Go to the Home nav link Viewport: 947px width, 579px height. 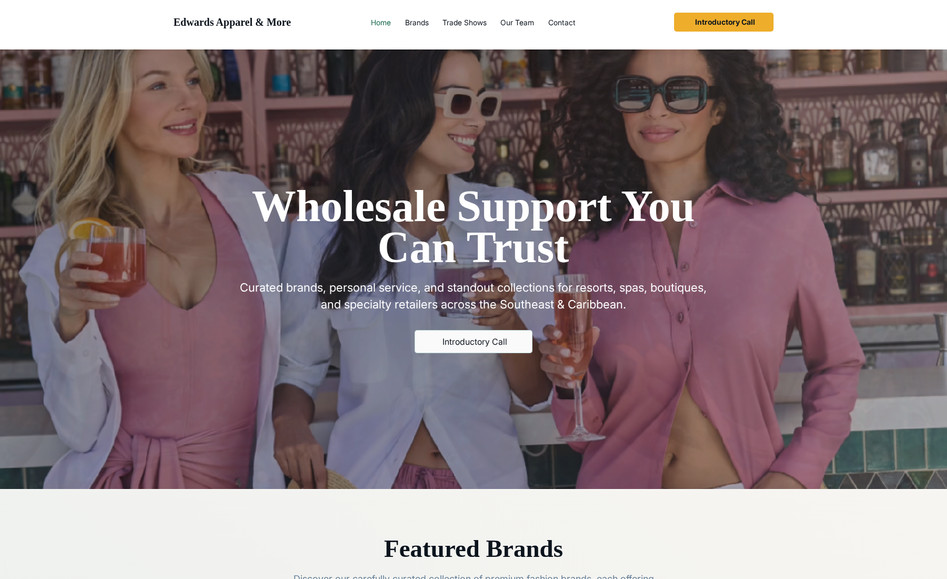click(x=380, y=23)
